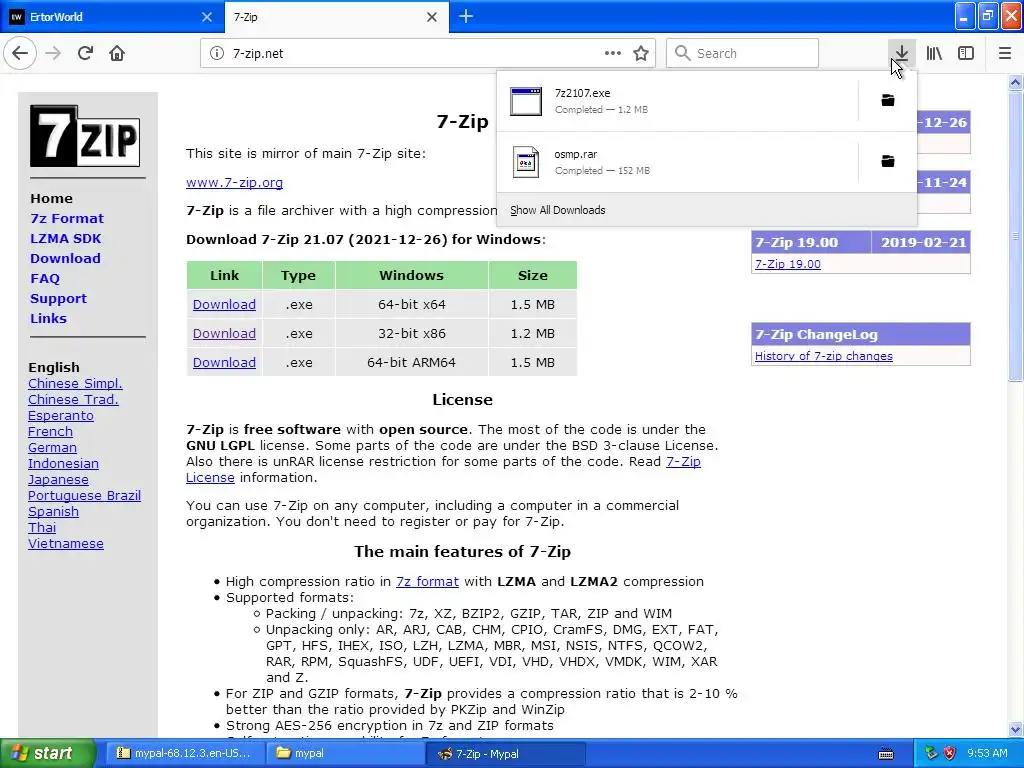Screen dimensions: 1024x768
Task: Switch language to Chinese Simpl.
Action: click(75, 383)
